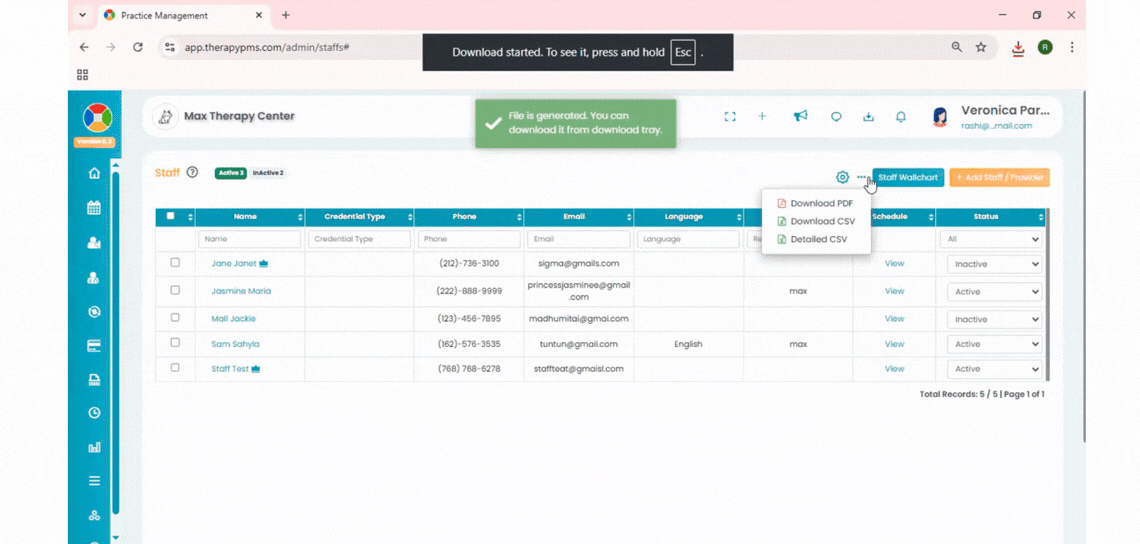Change Jasmine Maria's Active status dropdown

click(994, 292)
